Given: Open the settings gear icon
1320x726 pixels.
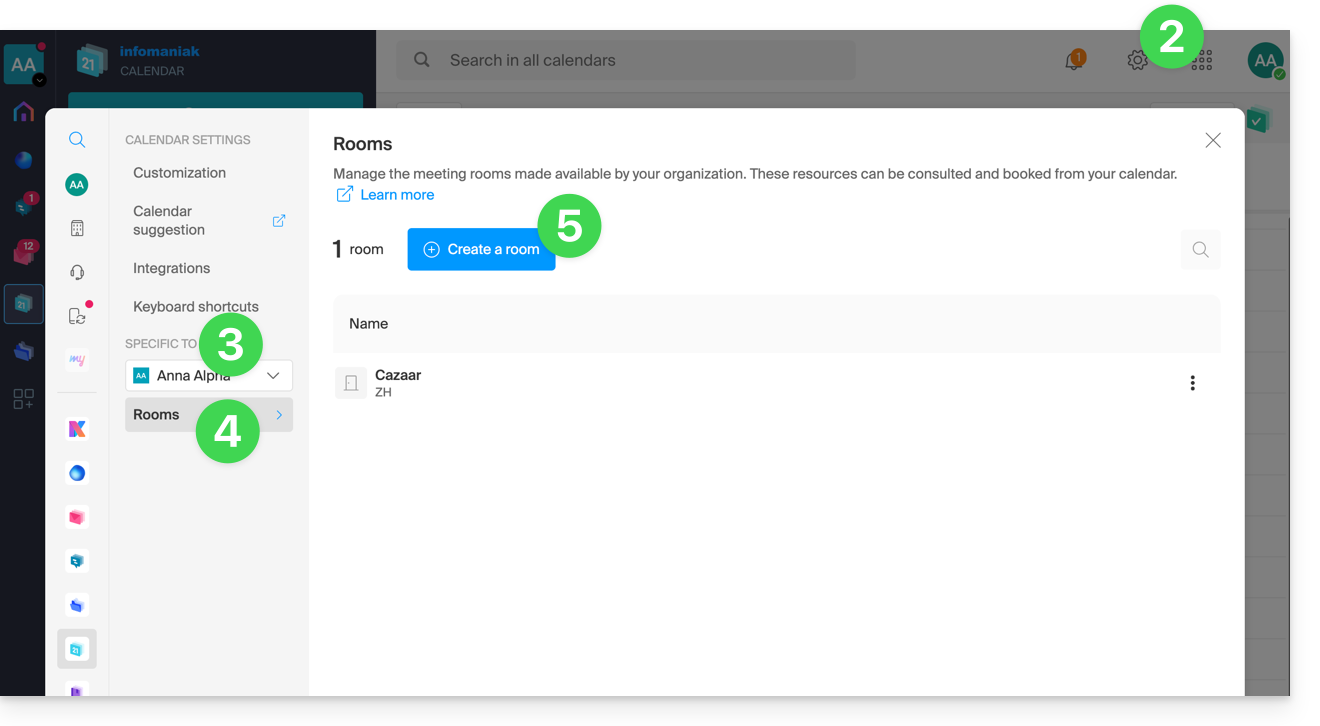Looking at the screenshot, I should [x=1137, y=61].
